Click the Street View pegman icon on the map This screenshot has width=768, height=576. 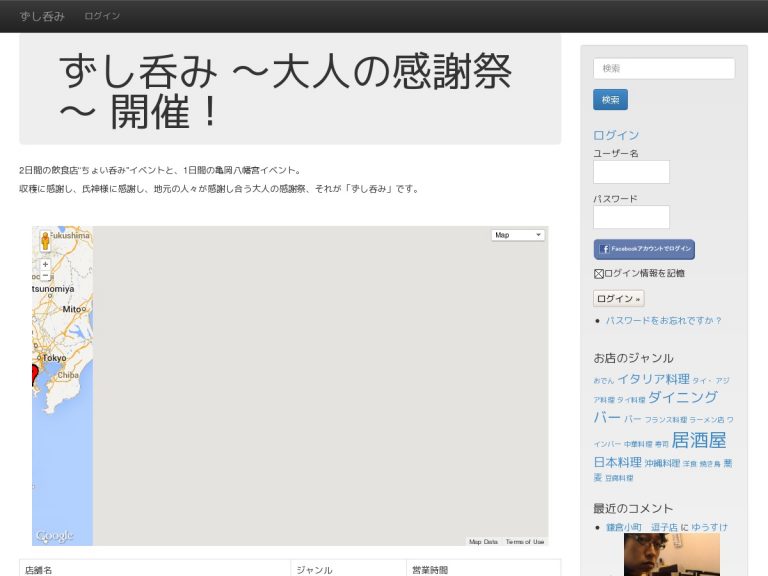point(46,241)
